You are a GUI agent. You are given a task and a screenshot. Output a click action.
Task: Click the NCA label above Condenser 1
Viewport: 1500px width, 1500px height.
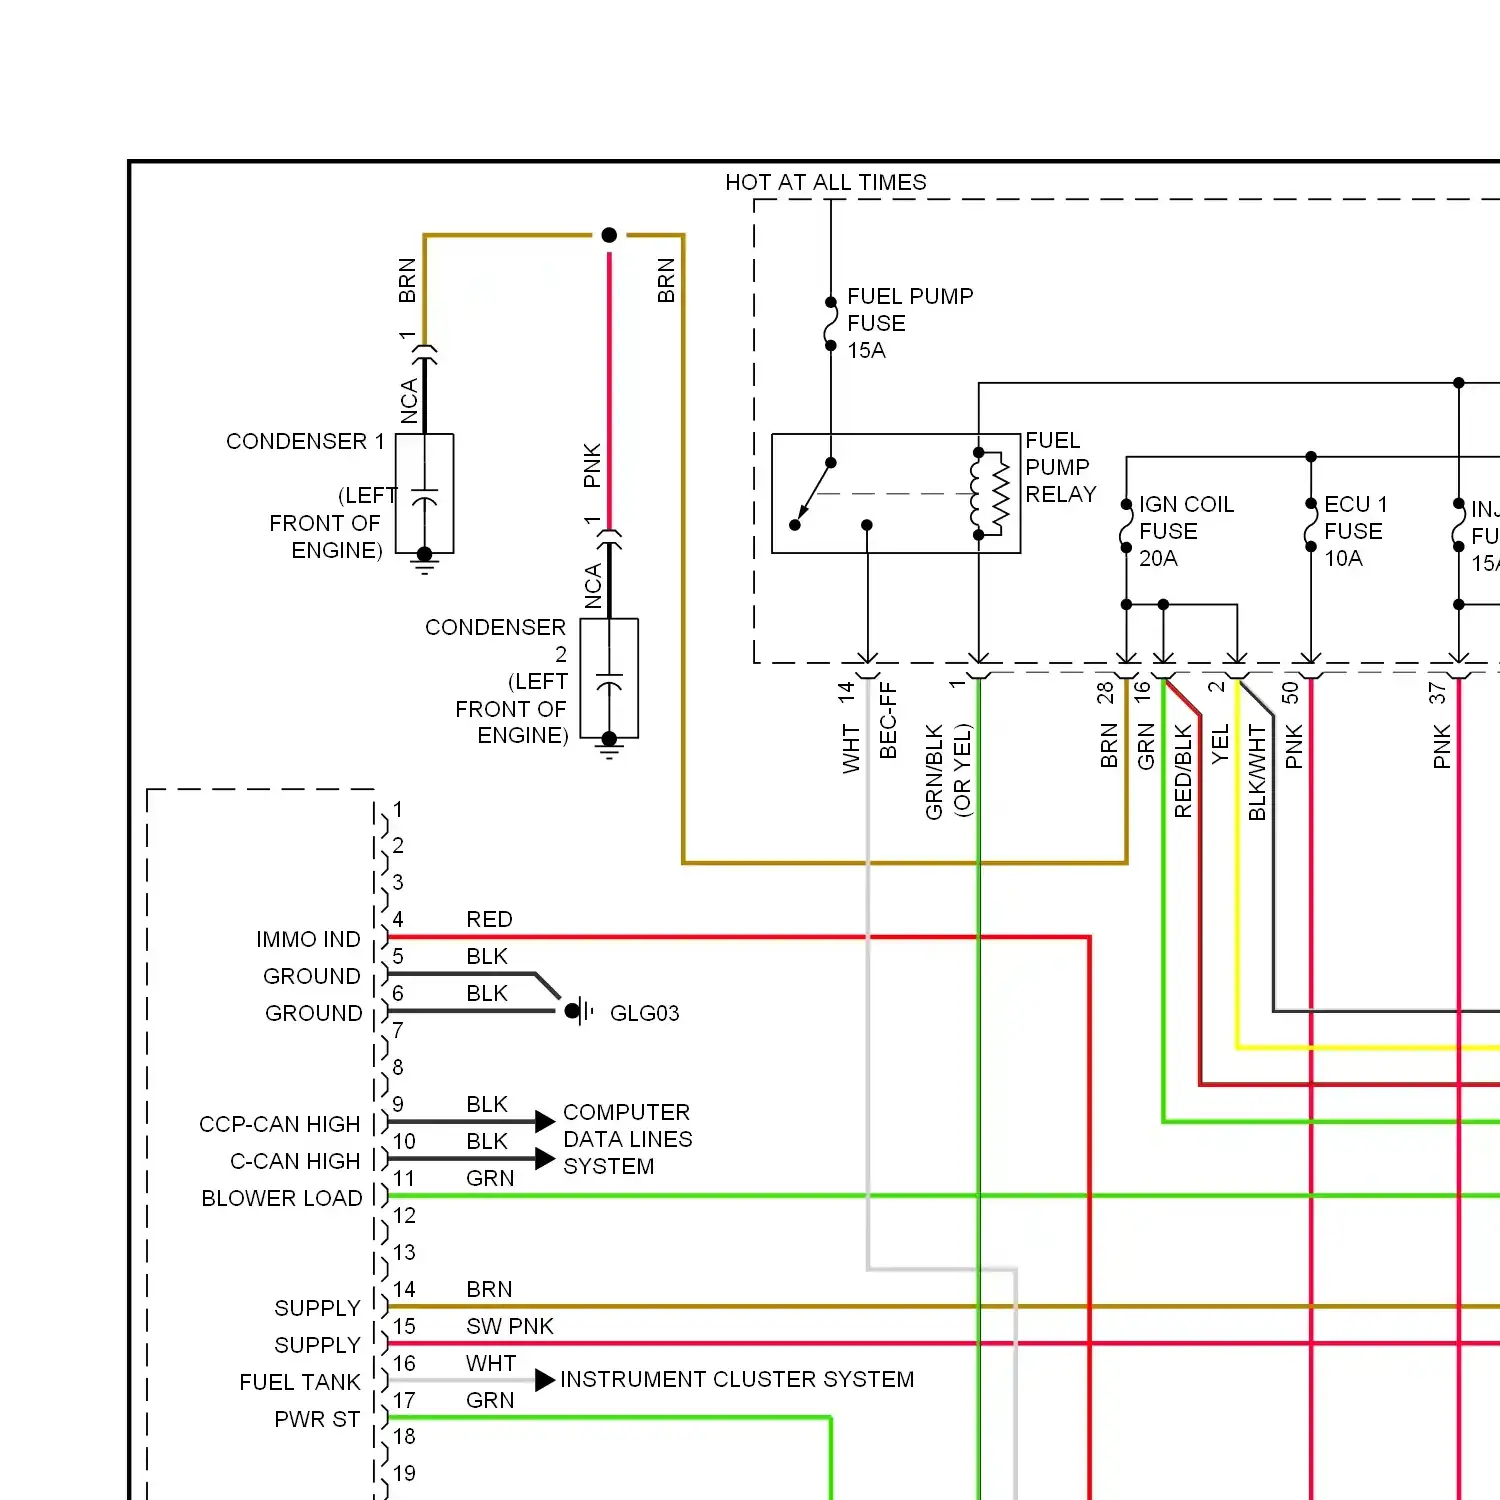[409, 401]
